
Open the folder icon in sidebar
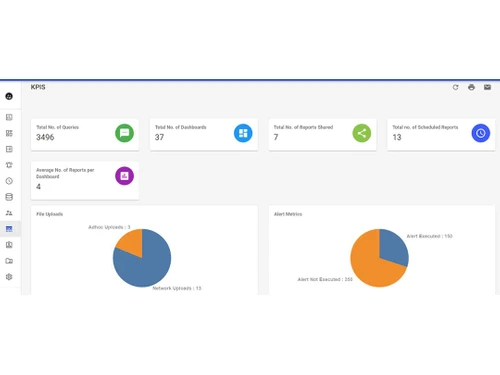point(9,261)
